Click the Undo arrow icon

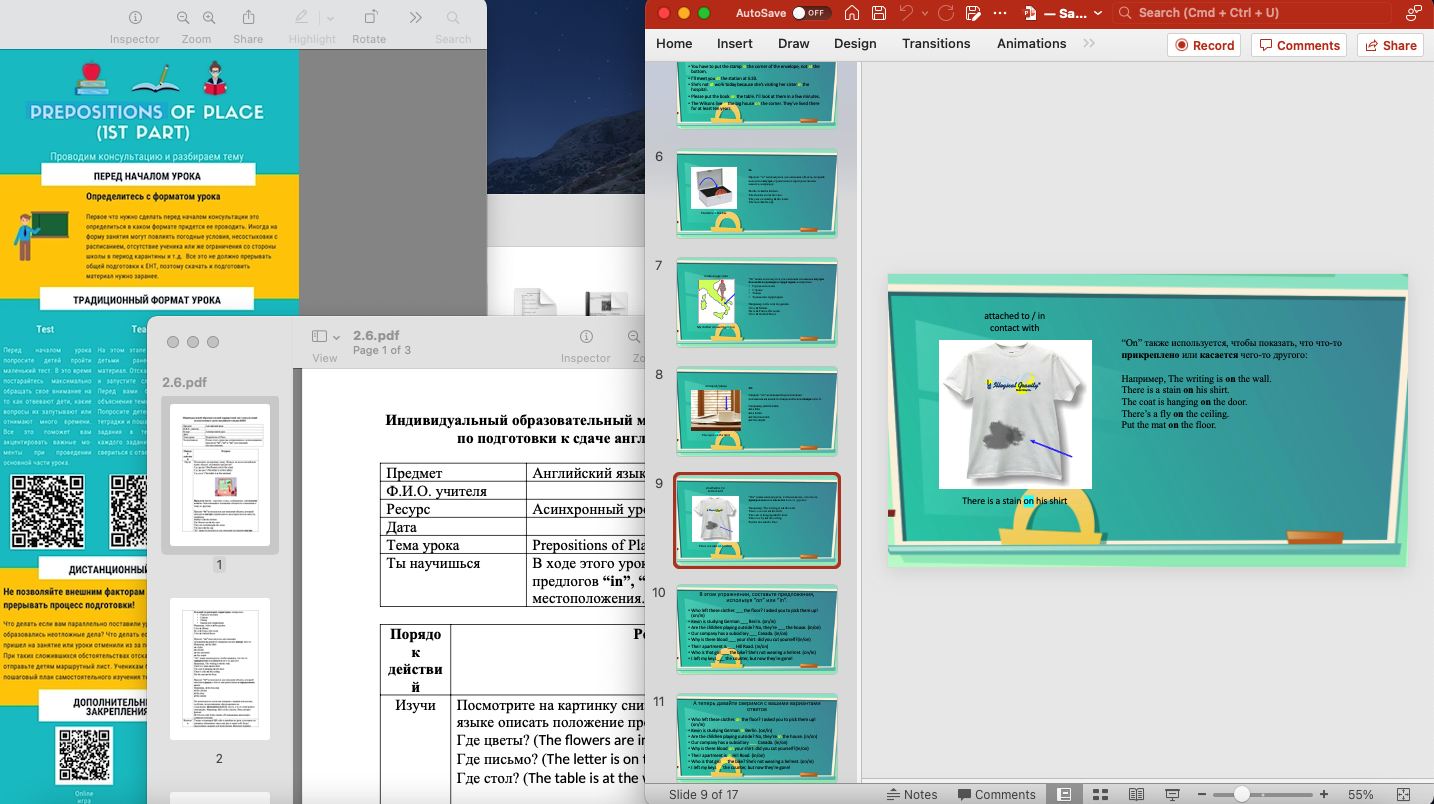tap(906, 13)
